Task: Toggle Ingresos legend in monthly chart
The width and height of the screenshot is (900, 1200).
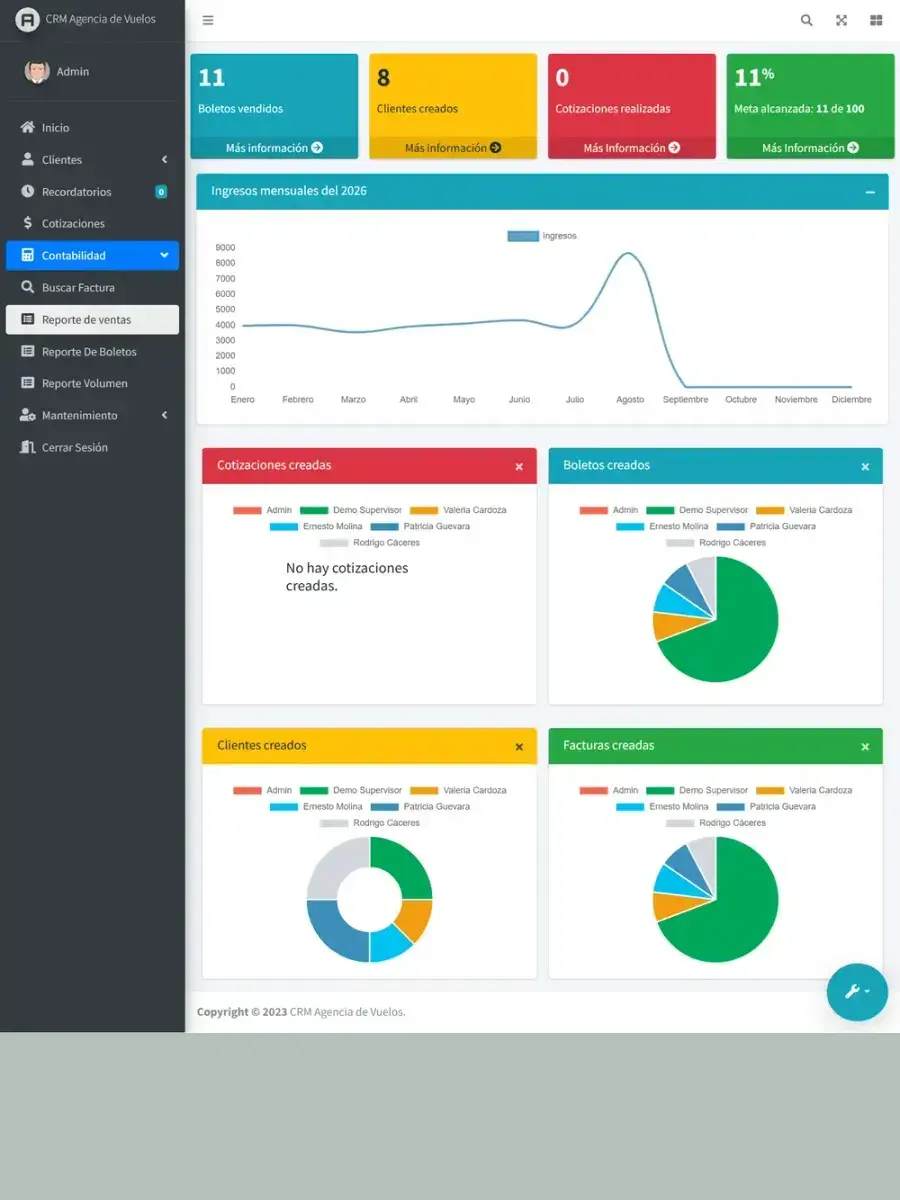Action: [x=542, y=236]
